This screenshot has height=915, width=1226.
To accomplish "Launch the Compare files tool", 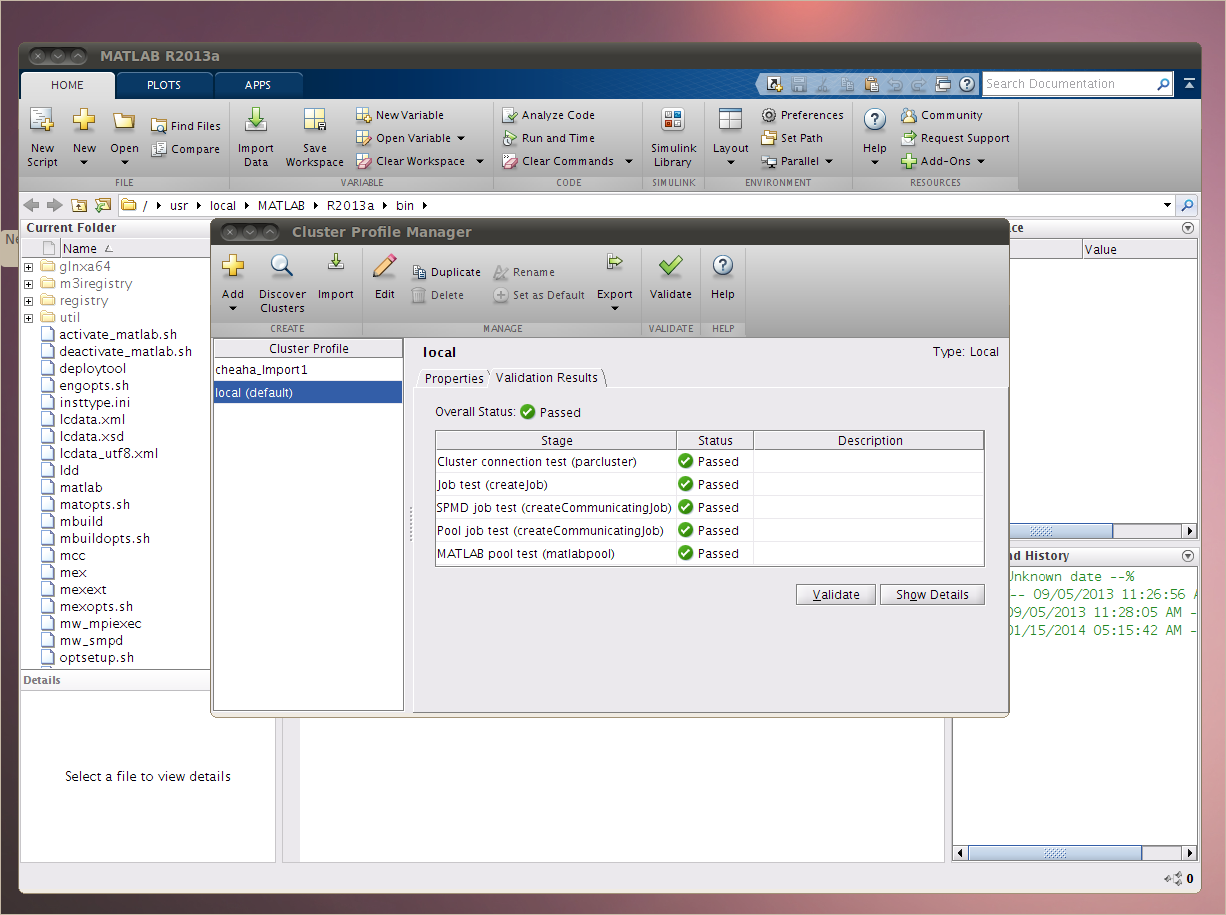I will pos(186,149).
